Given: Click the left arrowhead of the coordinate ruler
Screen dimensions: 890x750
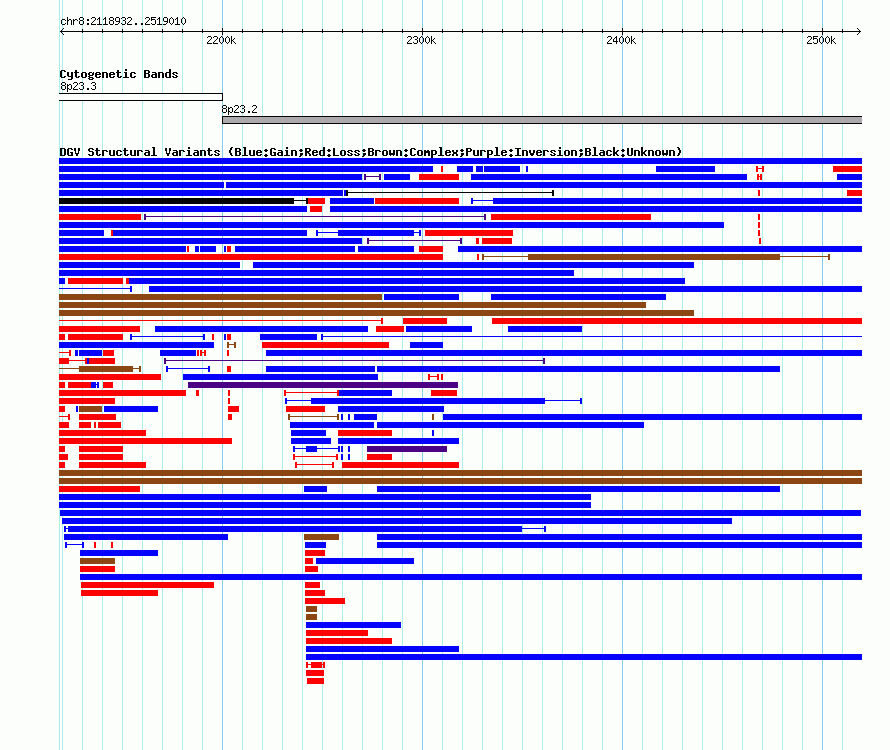Looking at the screenshot, I should pyautogui.click(x=62, y=31).
